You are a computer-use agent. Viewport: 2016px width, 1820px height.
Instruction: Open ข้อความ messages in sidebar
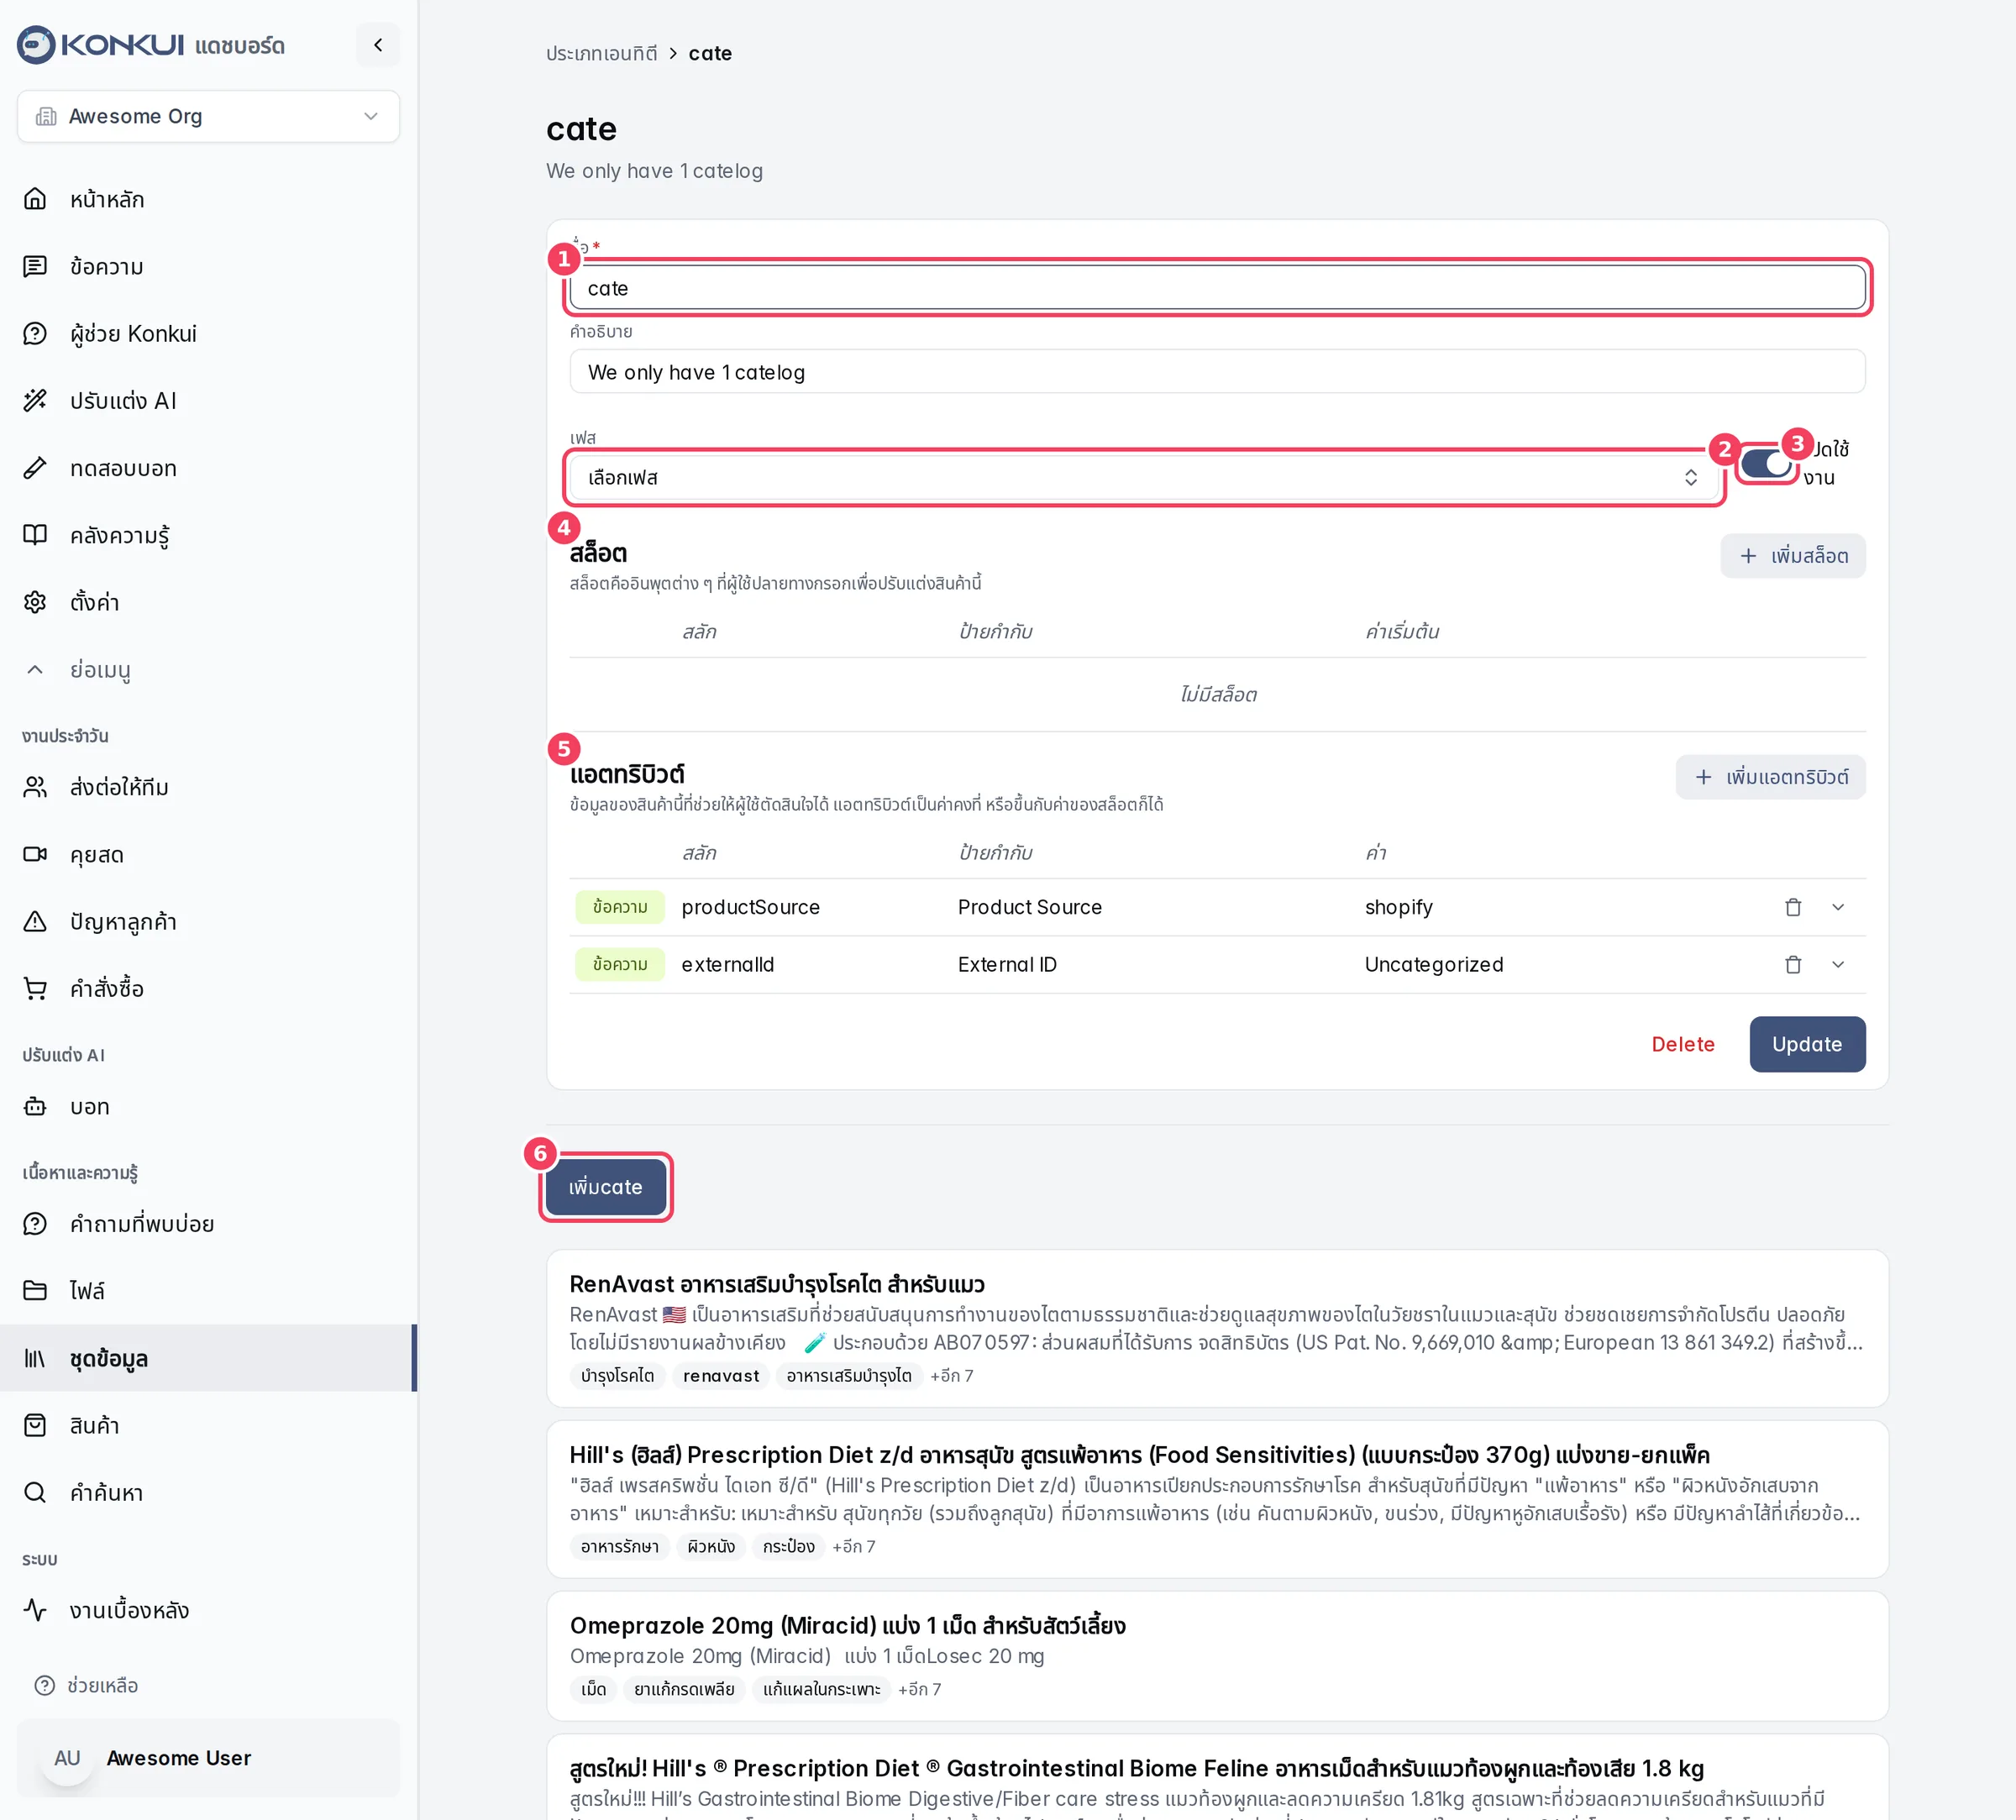[x=208, y=266]
